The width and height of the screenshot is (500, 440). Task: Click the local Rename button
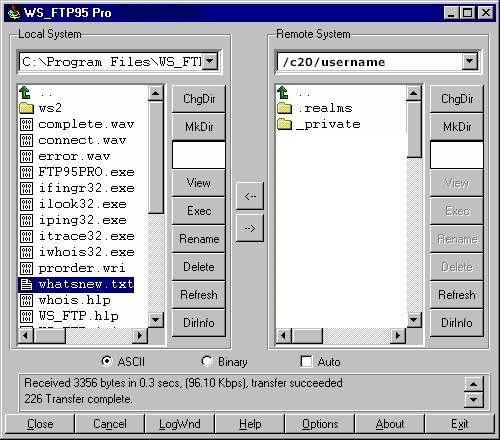[x=199, y=239]
